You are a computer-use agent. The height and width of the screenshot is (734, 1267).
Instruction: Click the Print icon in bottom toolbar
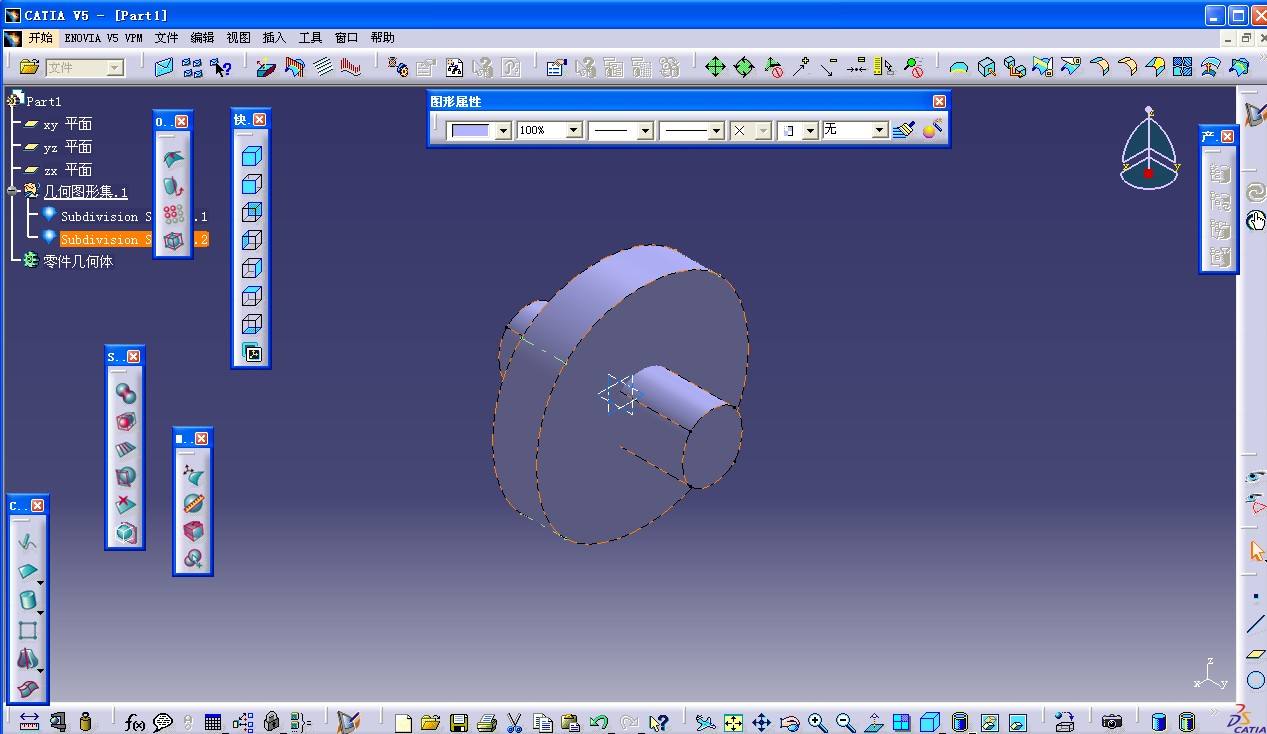[x=487, y=723]
